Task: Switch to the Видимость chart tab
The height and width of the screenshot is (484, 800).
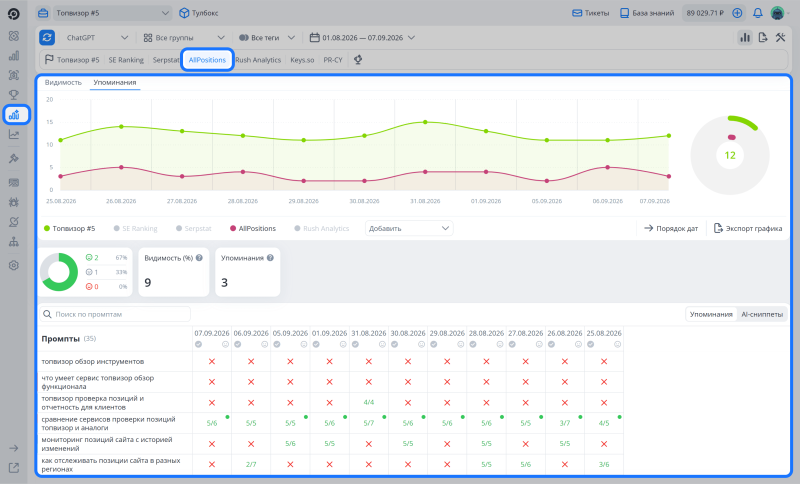Action: pyautogui.click(x=63, y=82)
